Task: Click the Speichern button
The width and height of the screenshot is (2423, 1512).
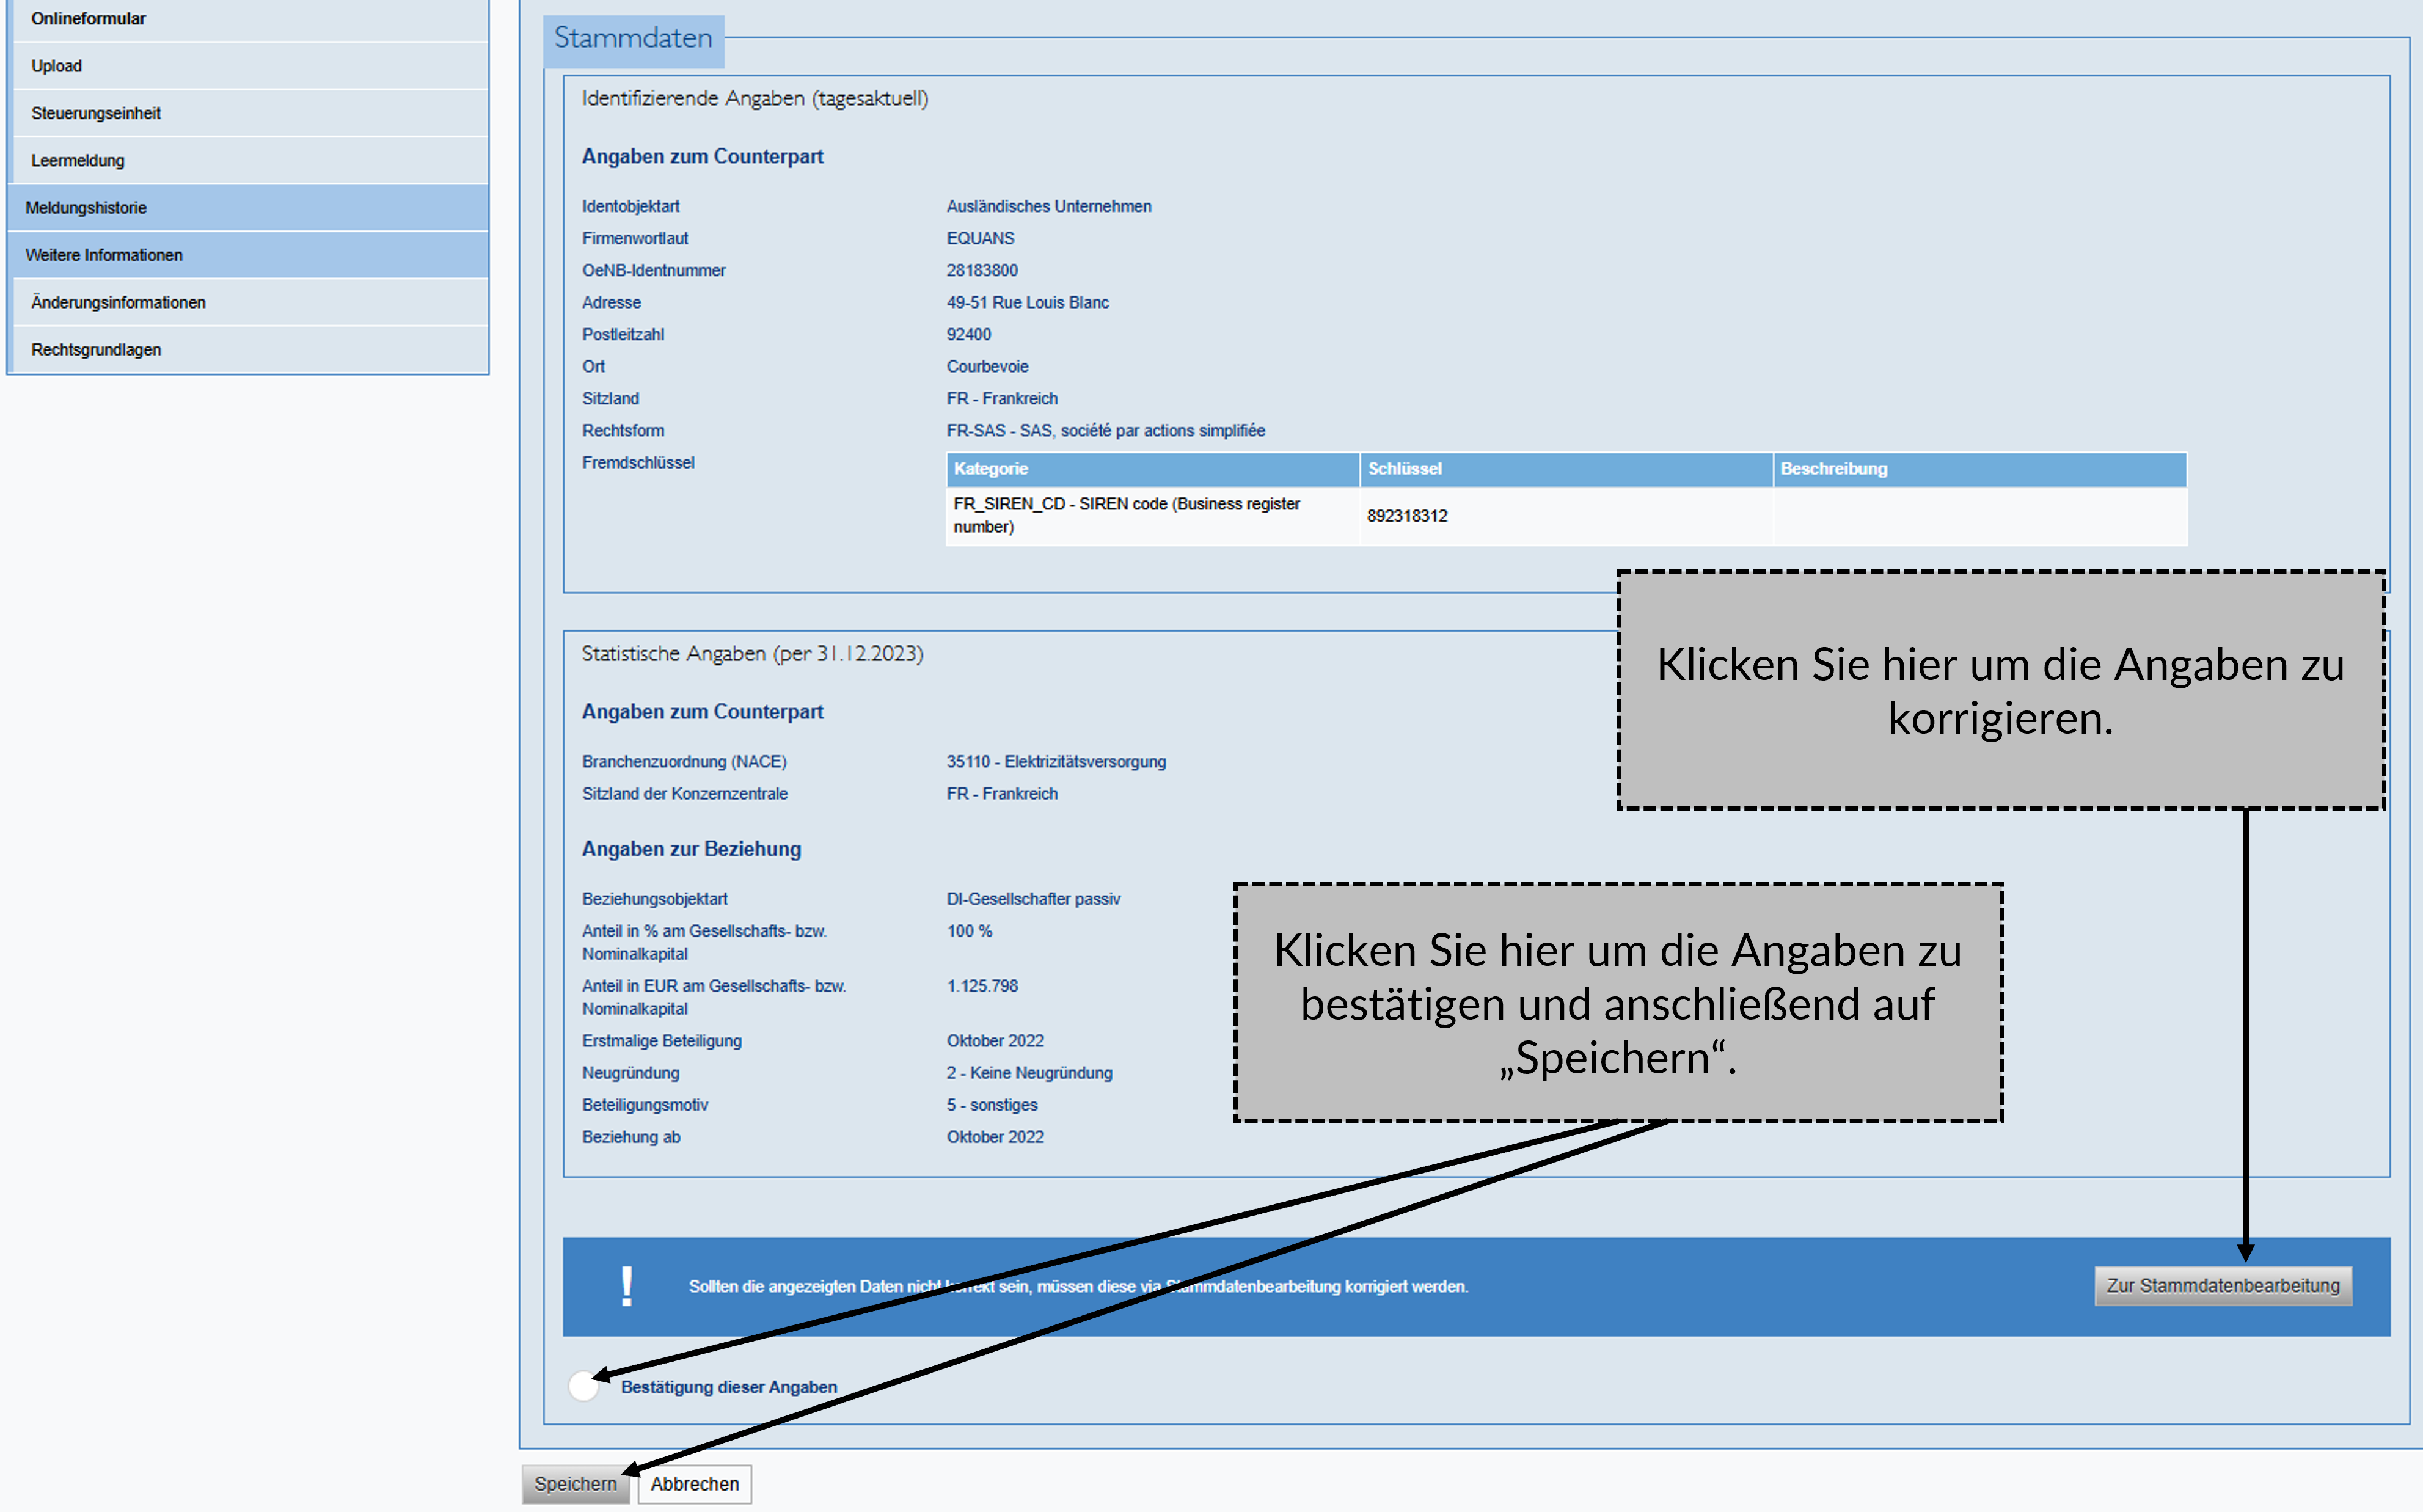Action: [575, 1484]
